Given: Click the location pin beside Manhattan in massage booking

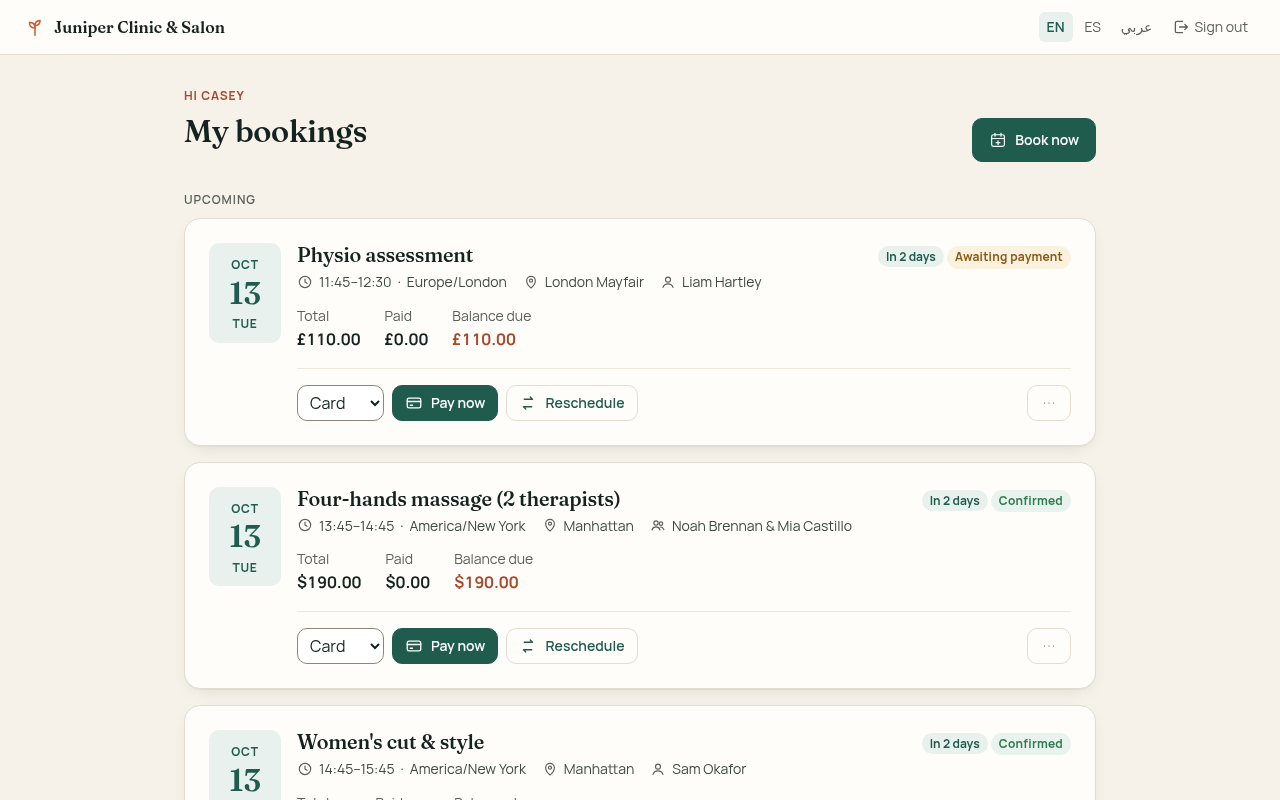Looking at the screenshot, I should pos(550,526).
